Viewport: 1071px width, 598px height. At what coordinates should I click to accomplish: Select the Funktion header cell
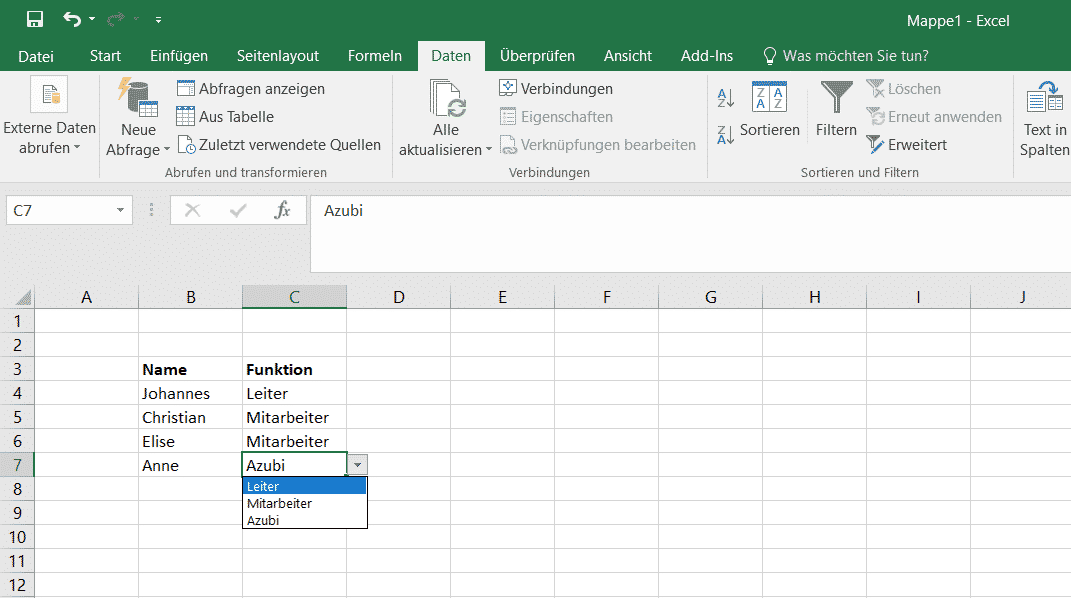pos(294,369)
